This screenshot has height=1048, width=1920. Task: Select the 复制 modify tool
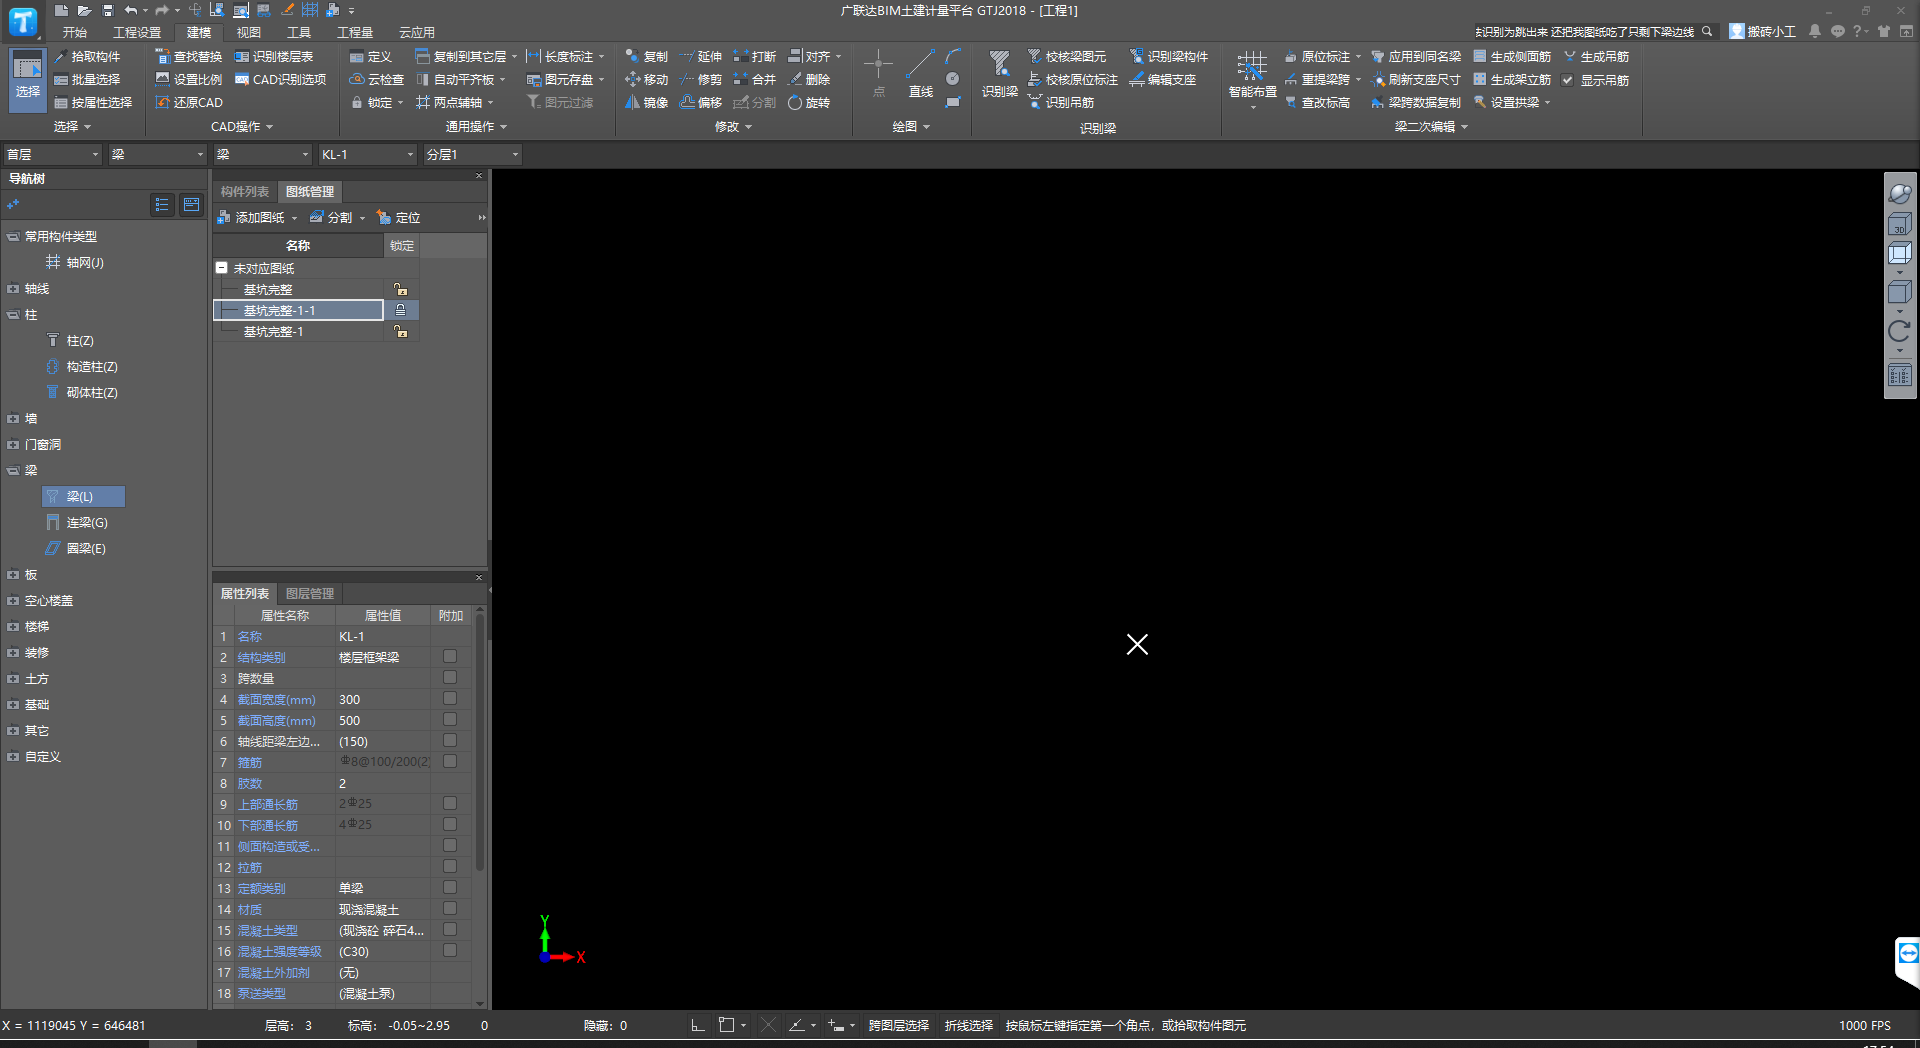coord(646,57)
